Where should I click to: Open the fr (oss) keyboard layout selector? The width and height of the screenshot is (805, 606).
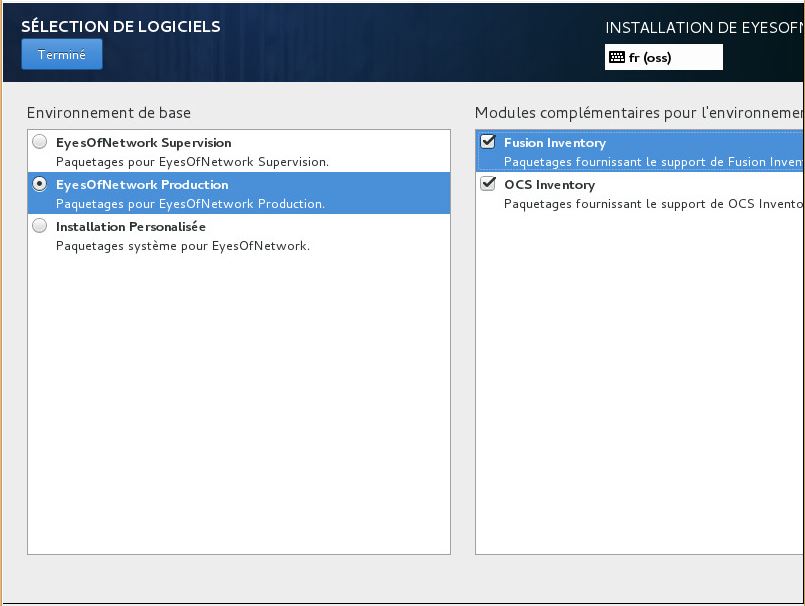coord(664,57)
